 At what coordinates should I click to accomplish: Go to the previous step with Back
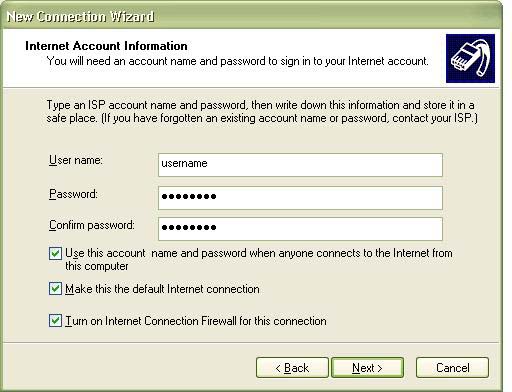coord(292,368)
